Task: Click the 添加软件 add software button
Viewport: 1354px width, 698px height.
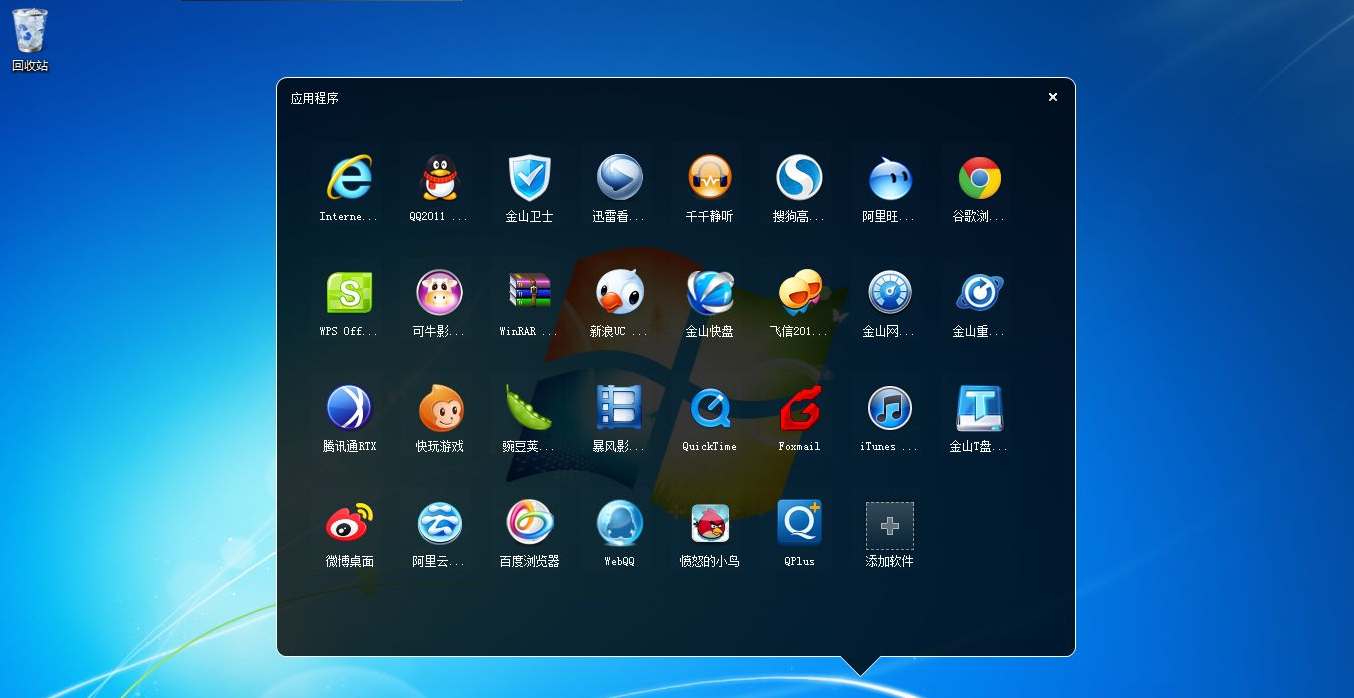Action: (889, 526)
